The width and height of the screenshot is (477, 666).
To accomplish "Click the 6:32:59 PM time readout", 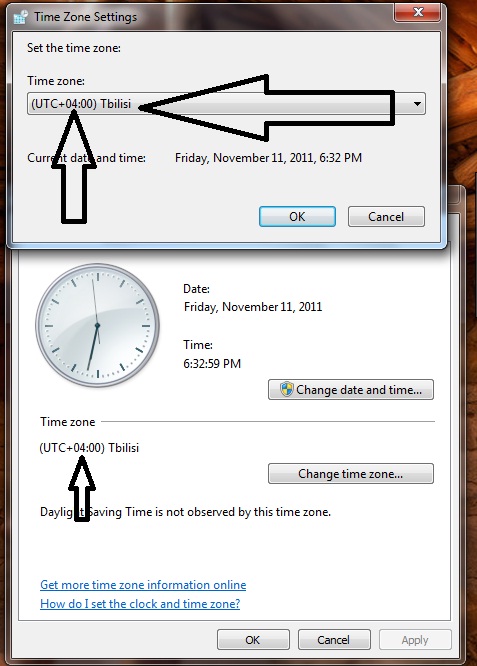I will click(x=212, y=364).
